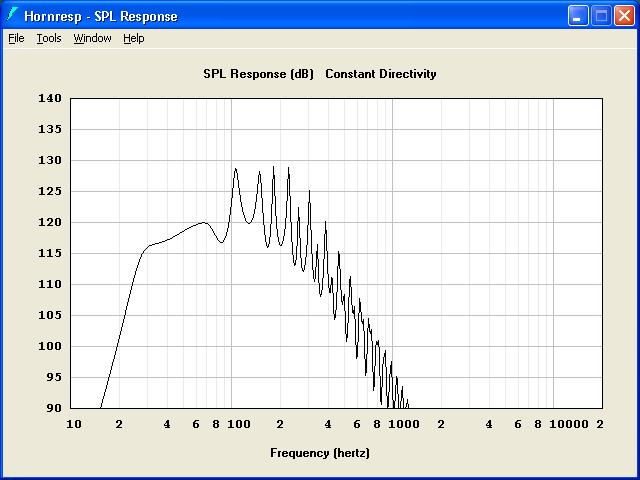Viewport: 640px width, 480px height.
Task: Click the 'SPL Response (dB)' chart title
Action: (258, 74)
